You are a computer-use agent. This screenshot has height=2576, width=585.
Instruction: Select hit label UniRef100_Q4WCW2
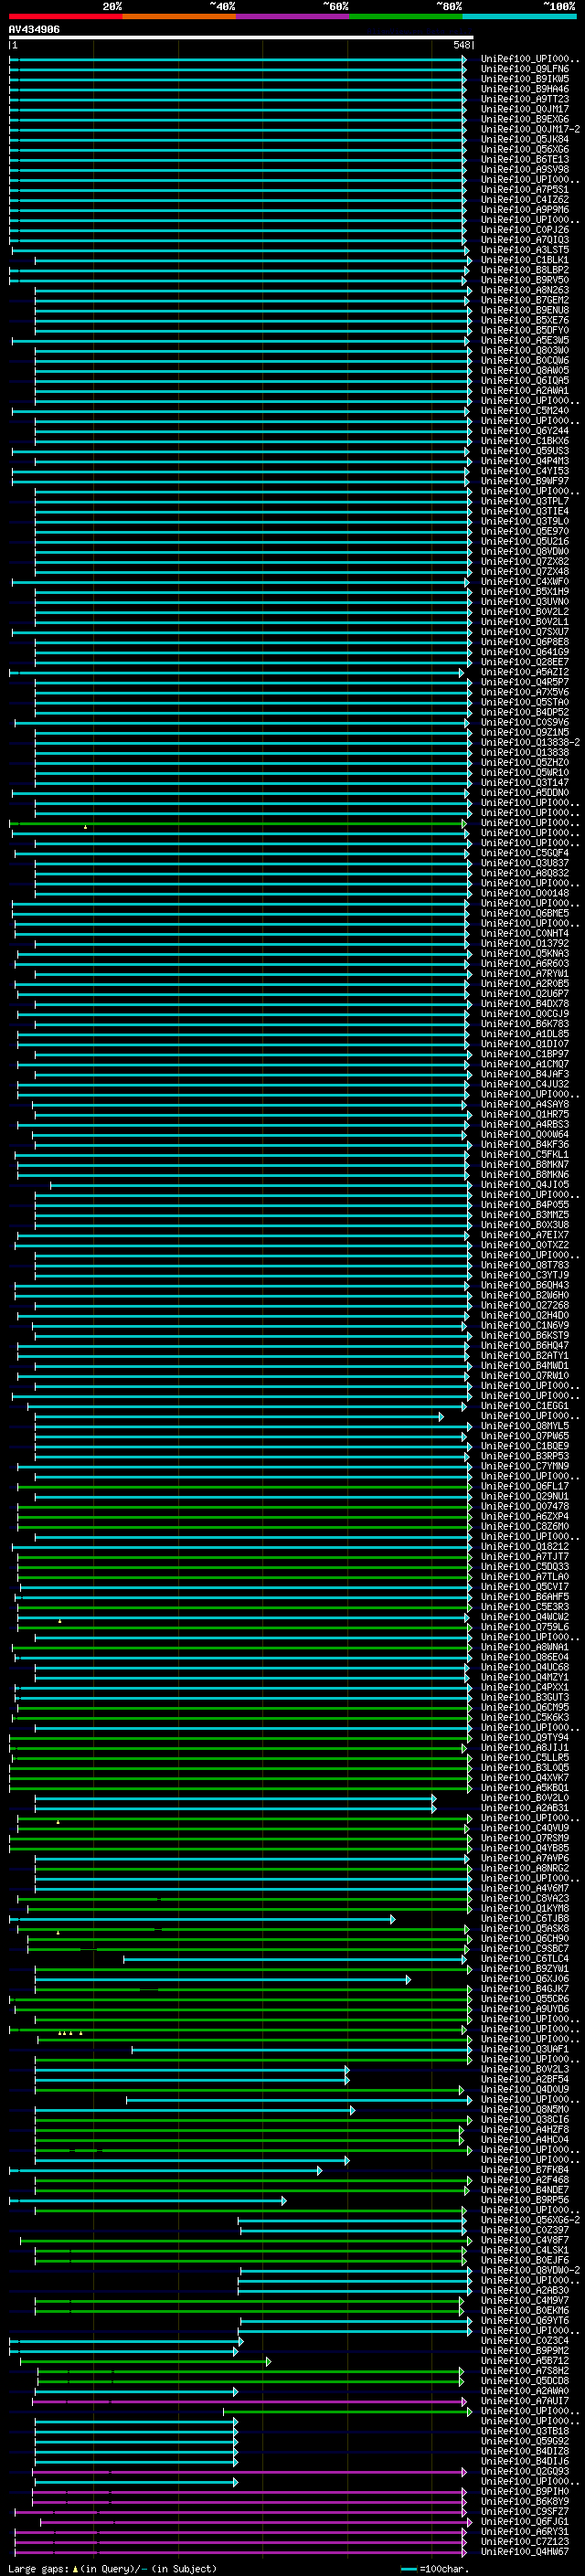coord(525,1617)
